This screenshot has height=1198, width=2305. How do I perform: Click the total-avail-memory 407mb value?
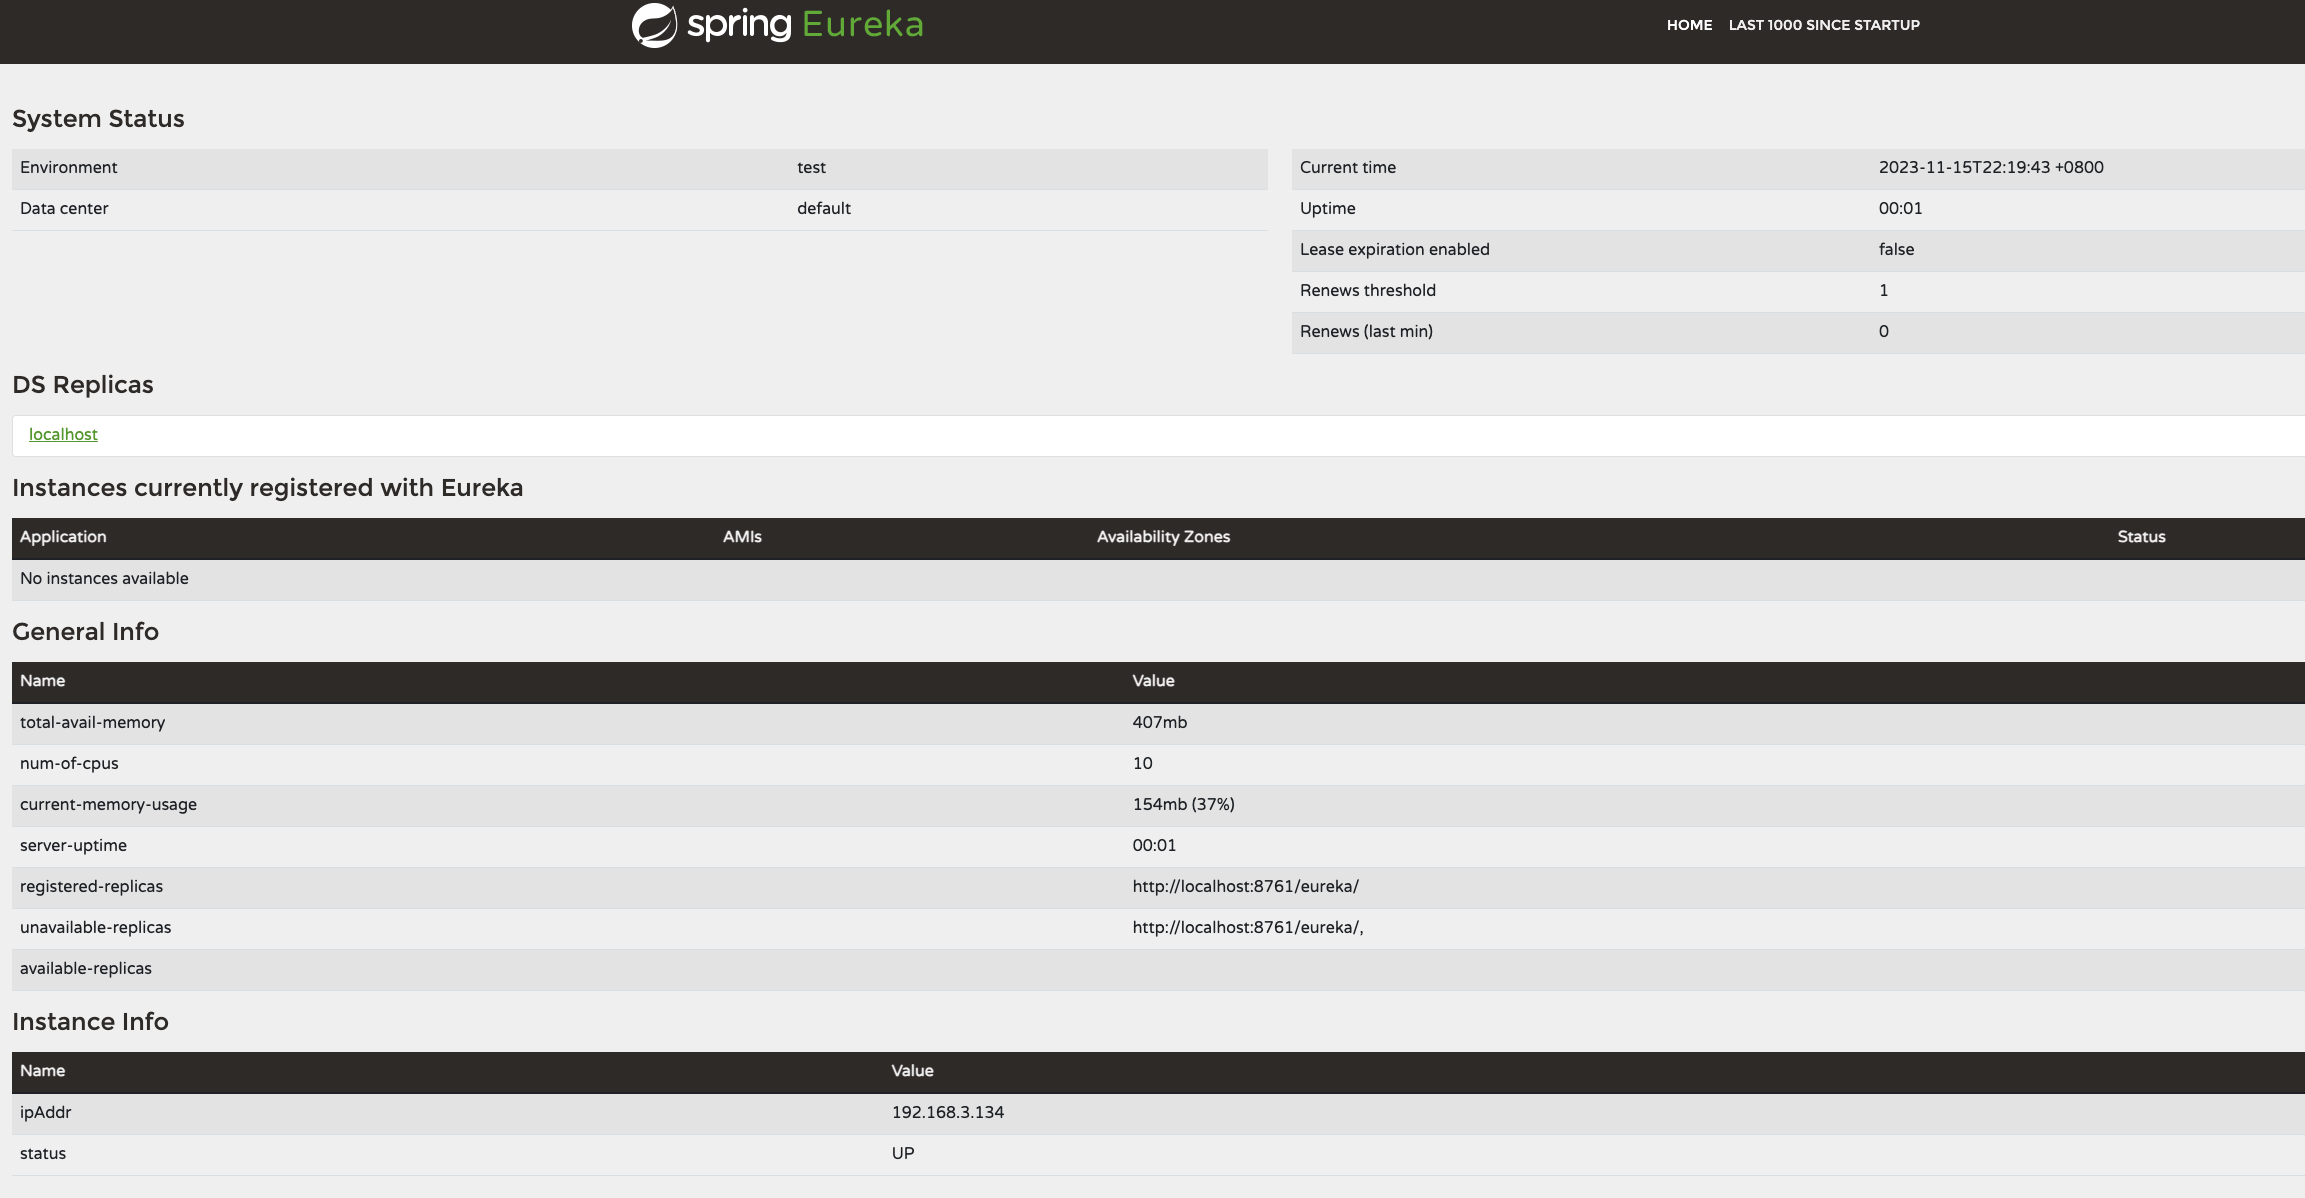click(1159, 722)
